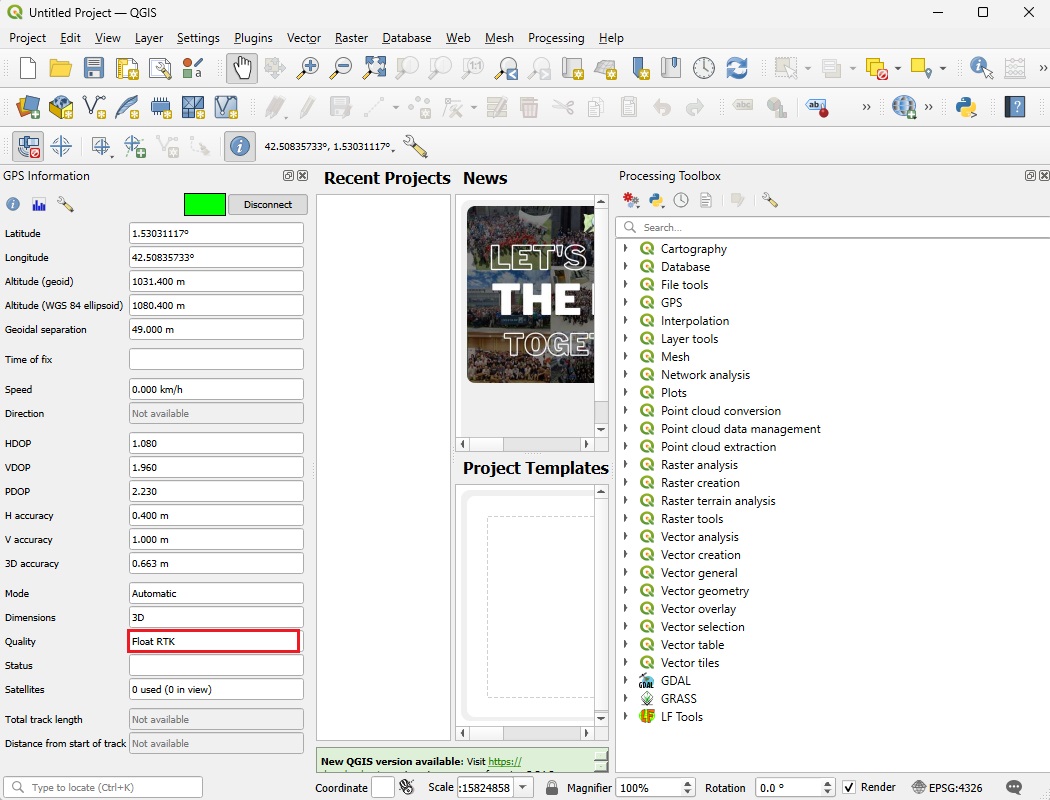The width and height of the screenshot is (1050, 800).
Task: Toggle the scale lock padlock icon
Action: point(552,788)
